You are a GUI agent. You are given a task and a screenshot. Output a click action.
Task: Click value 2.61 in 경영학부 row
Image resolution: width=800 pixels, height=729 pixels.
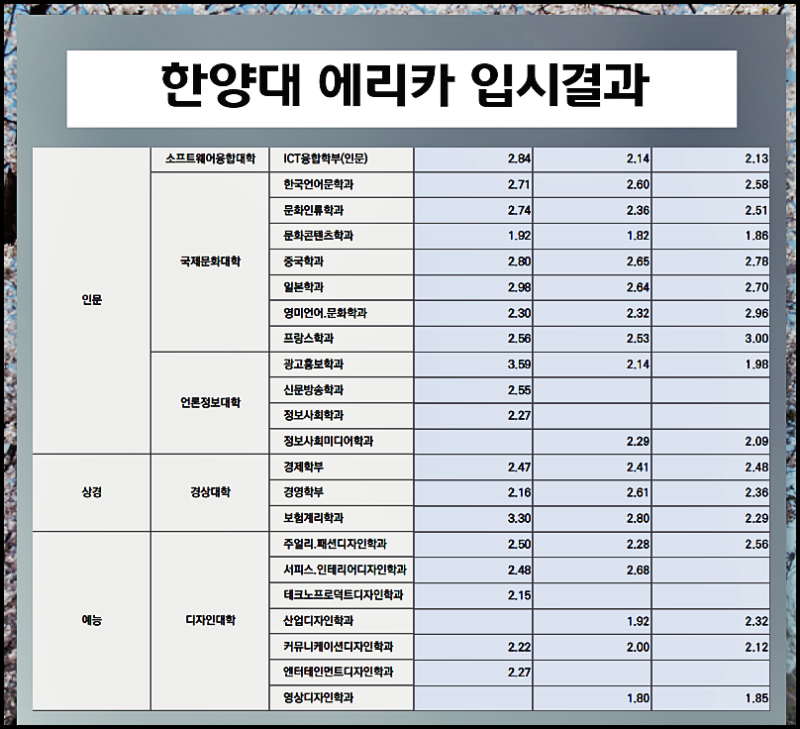click(x=638, y=492)
